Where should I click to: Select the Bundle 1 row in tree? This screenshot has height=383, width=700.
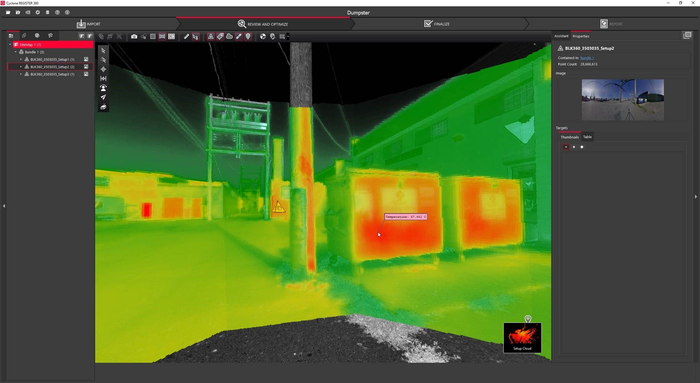point(34,52)
